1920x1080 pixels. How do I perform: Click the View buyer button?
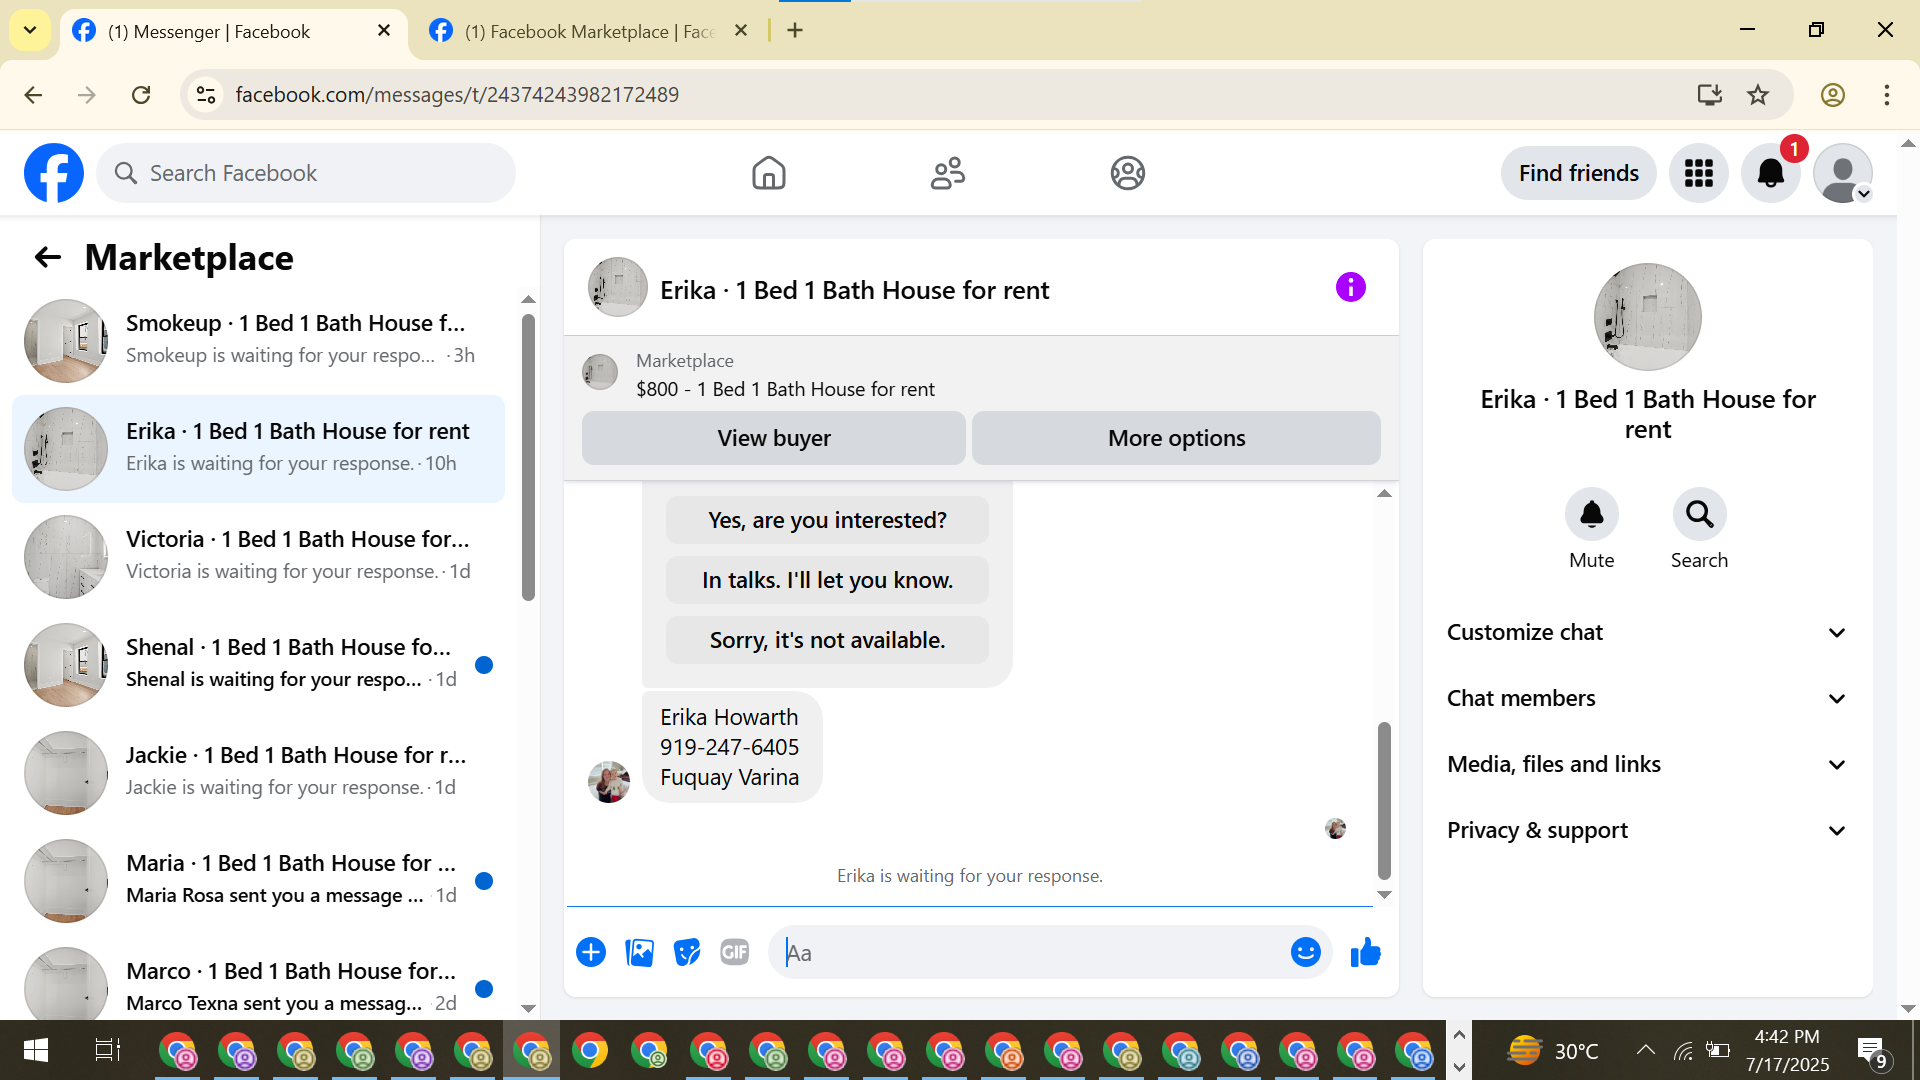pos(773,438)
